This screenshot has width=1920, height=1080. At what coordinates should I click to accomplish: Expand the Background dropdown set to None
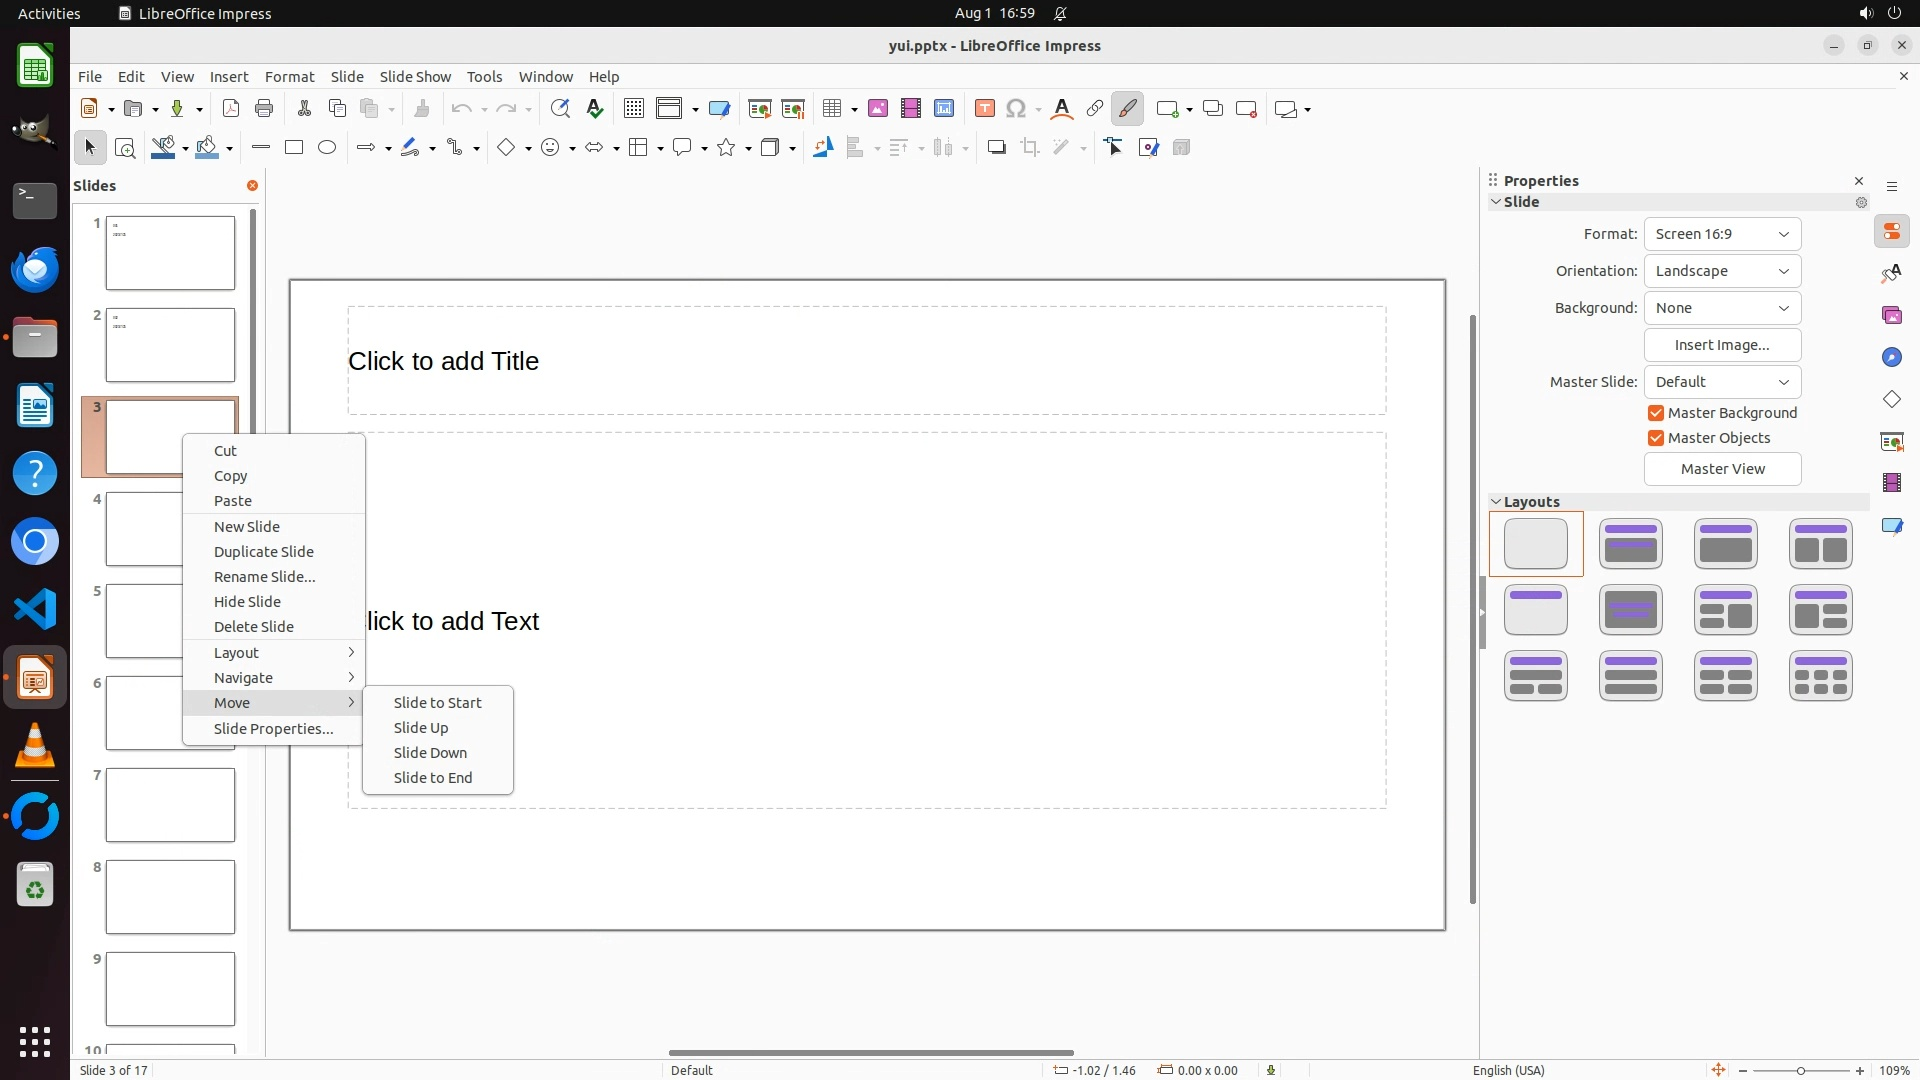[1722, 308]
